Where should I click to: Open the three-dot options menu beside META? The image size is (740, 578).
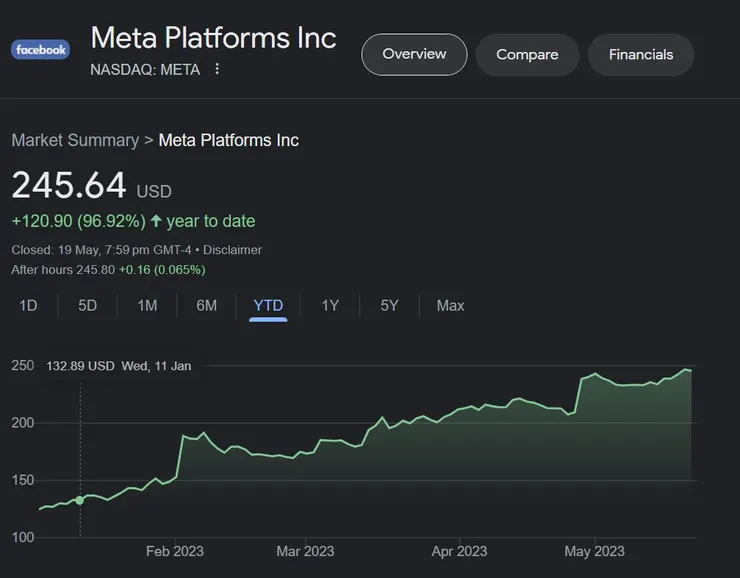217,69
